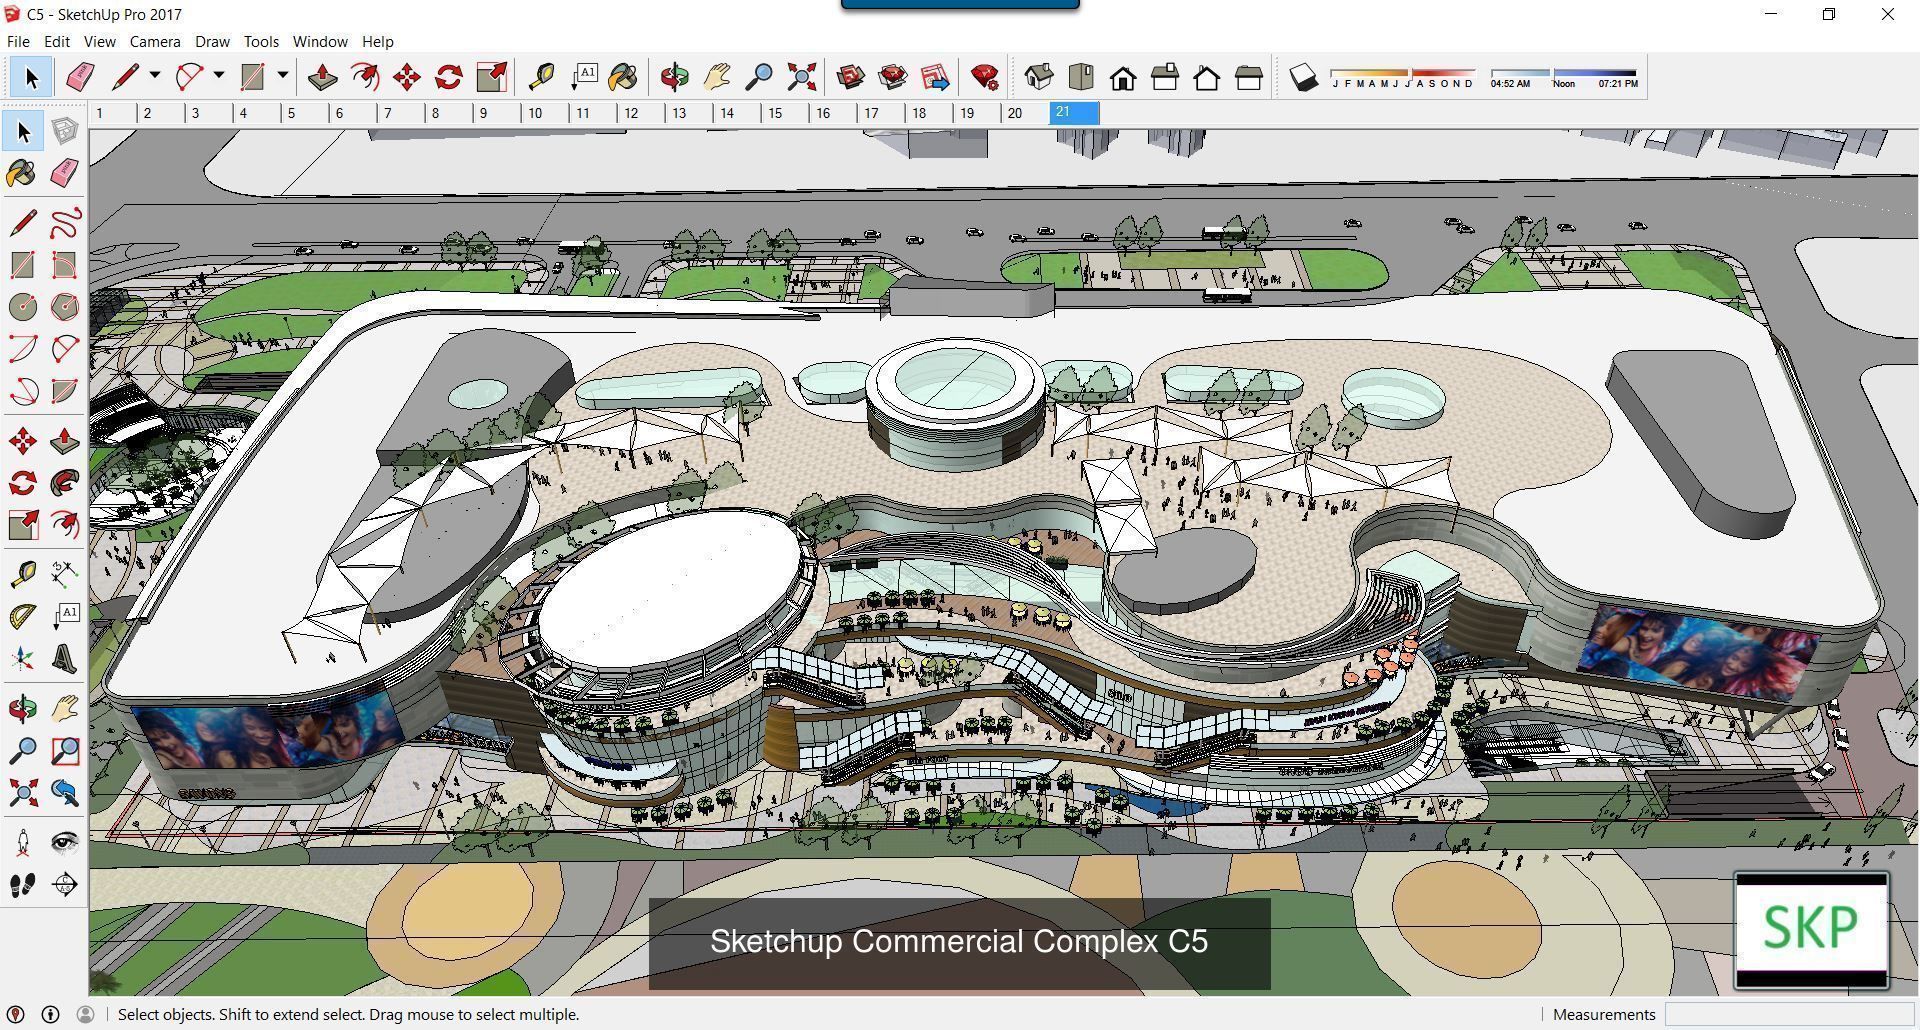Choose the Zoom magnifier in top toolbar
The image size is (1920, 1030).
[759, 77]
